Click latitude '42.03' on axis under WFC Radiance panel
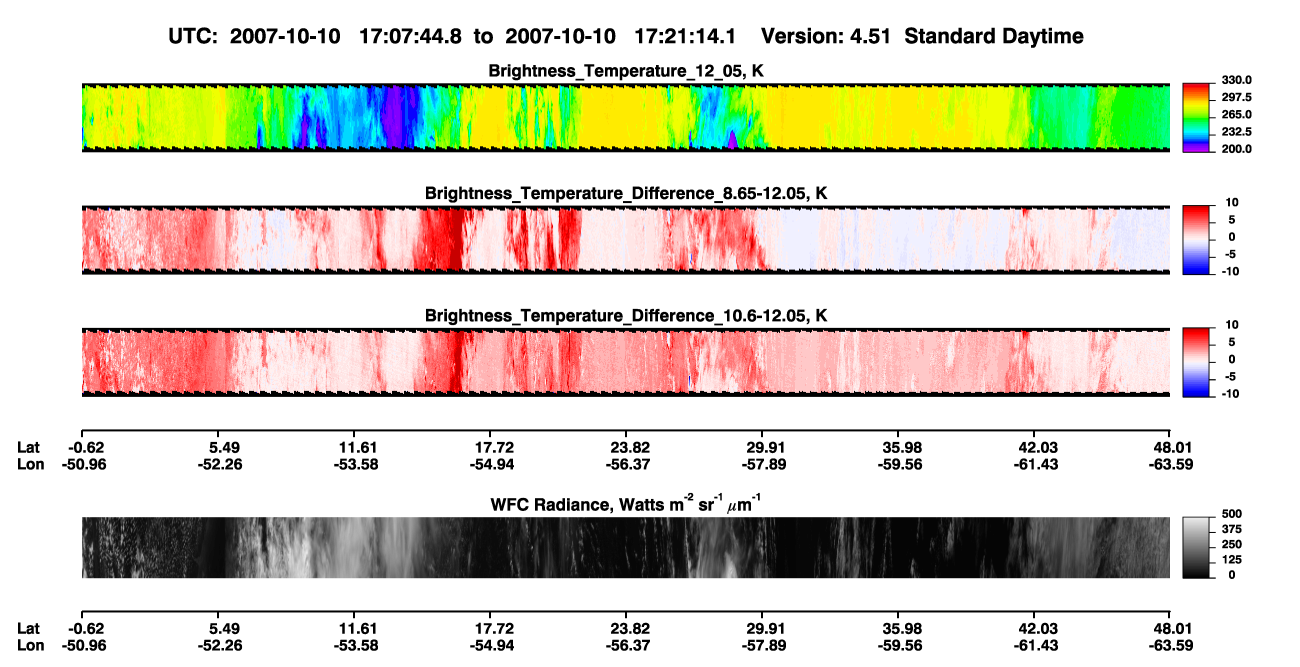 (1037, 628)
